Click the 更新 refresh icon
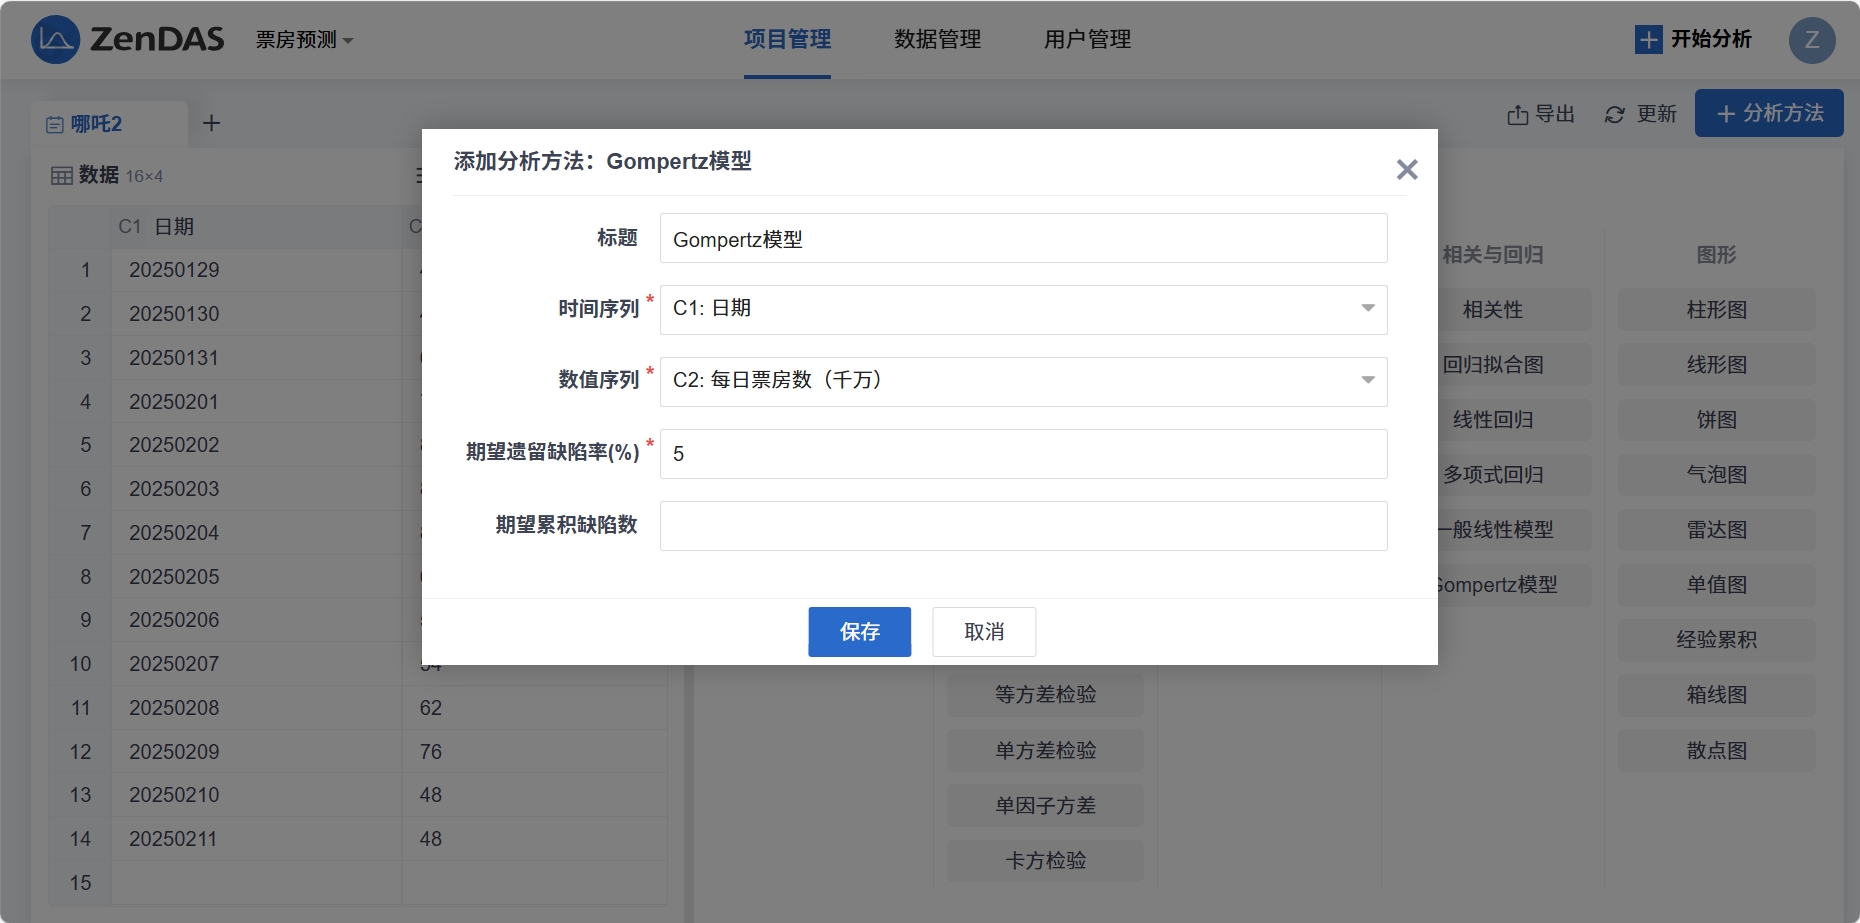The width and height of the screenshot is (1860, 923). point(1614,115)
